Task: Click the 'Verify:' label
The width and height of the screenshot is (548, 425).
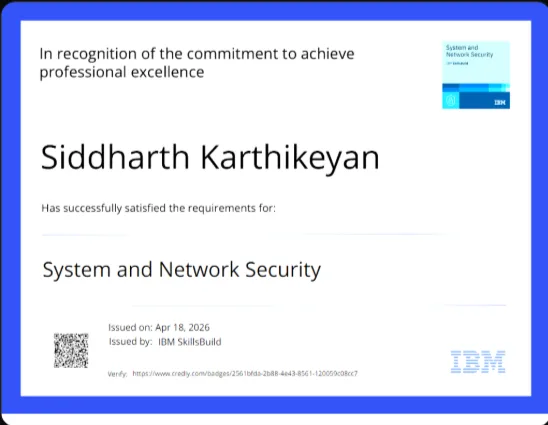Action: [x=117, y=374]
